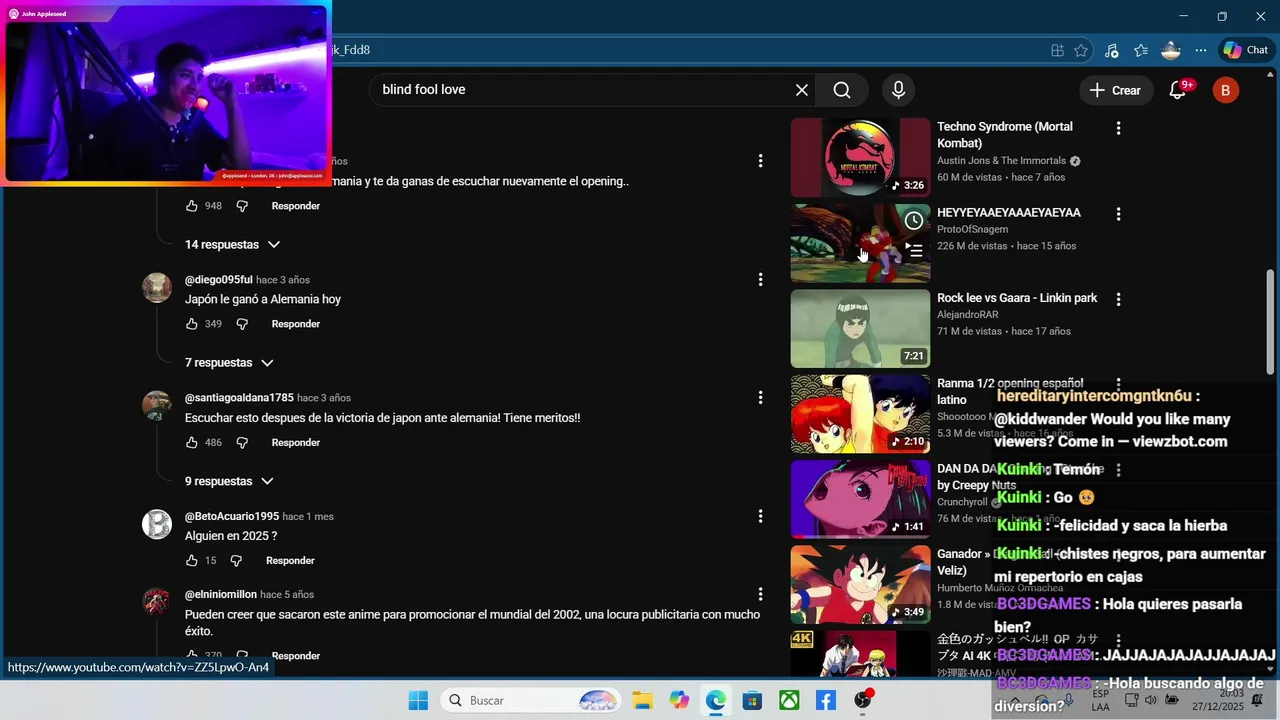Open options menu for @santiagoaldana1785 comment
This screenshot has height=720, width=1280.
760,397
